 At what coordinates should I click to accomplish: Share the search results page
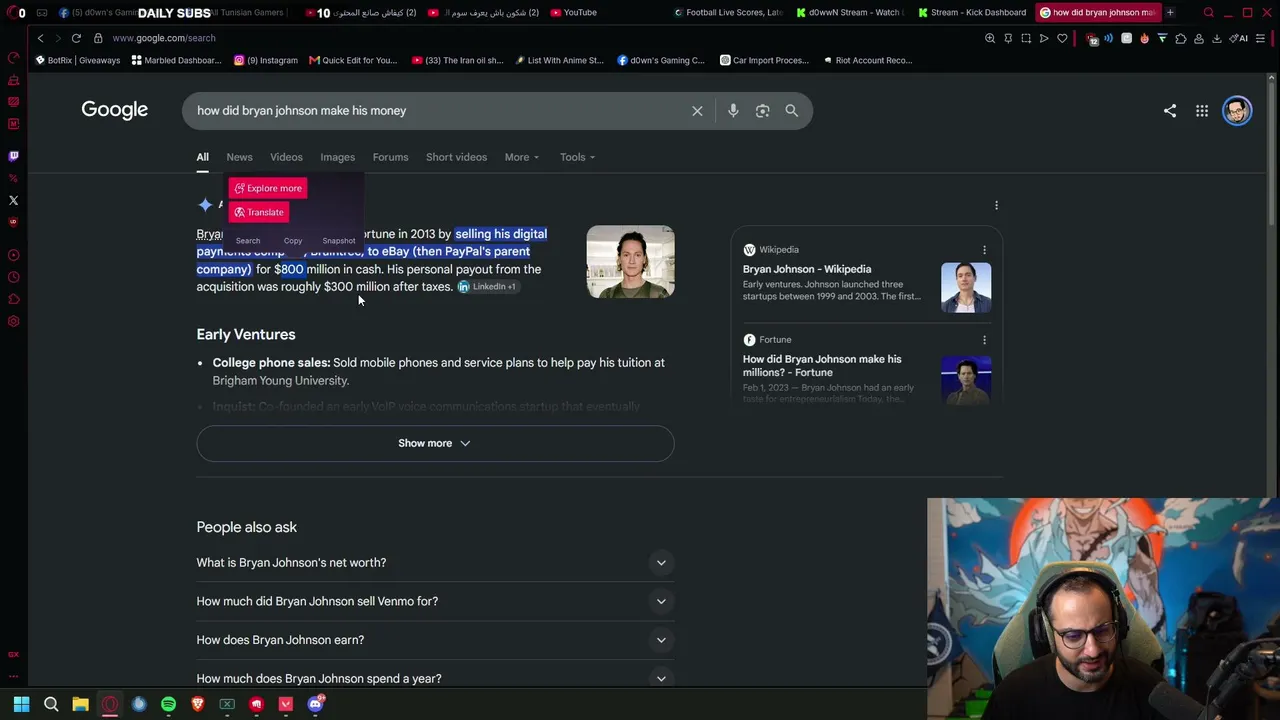pos(1170,111)
